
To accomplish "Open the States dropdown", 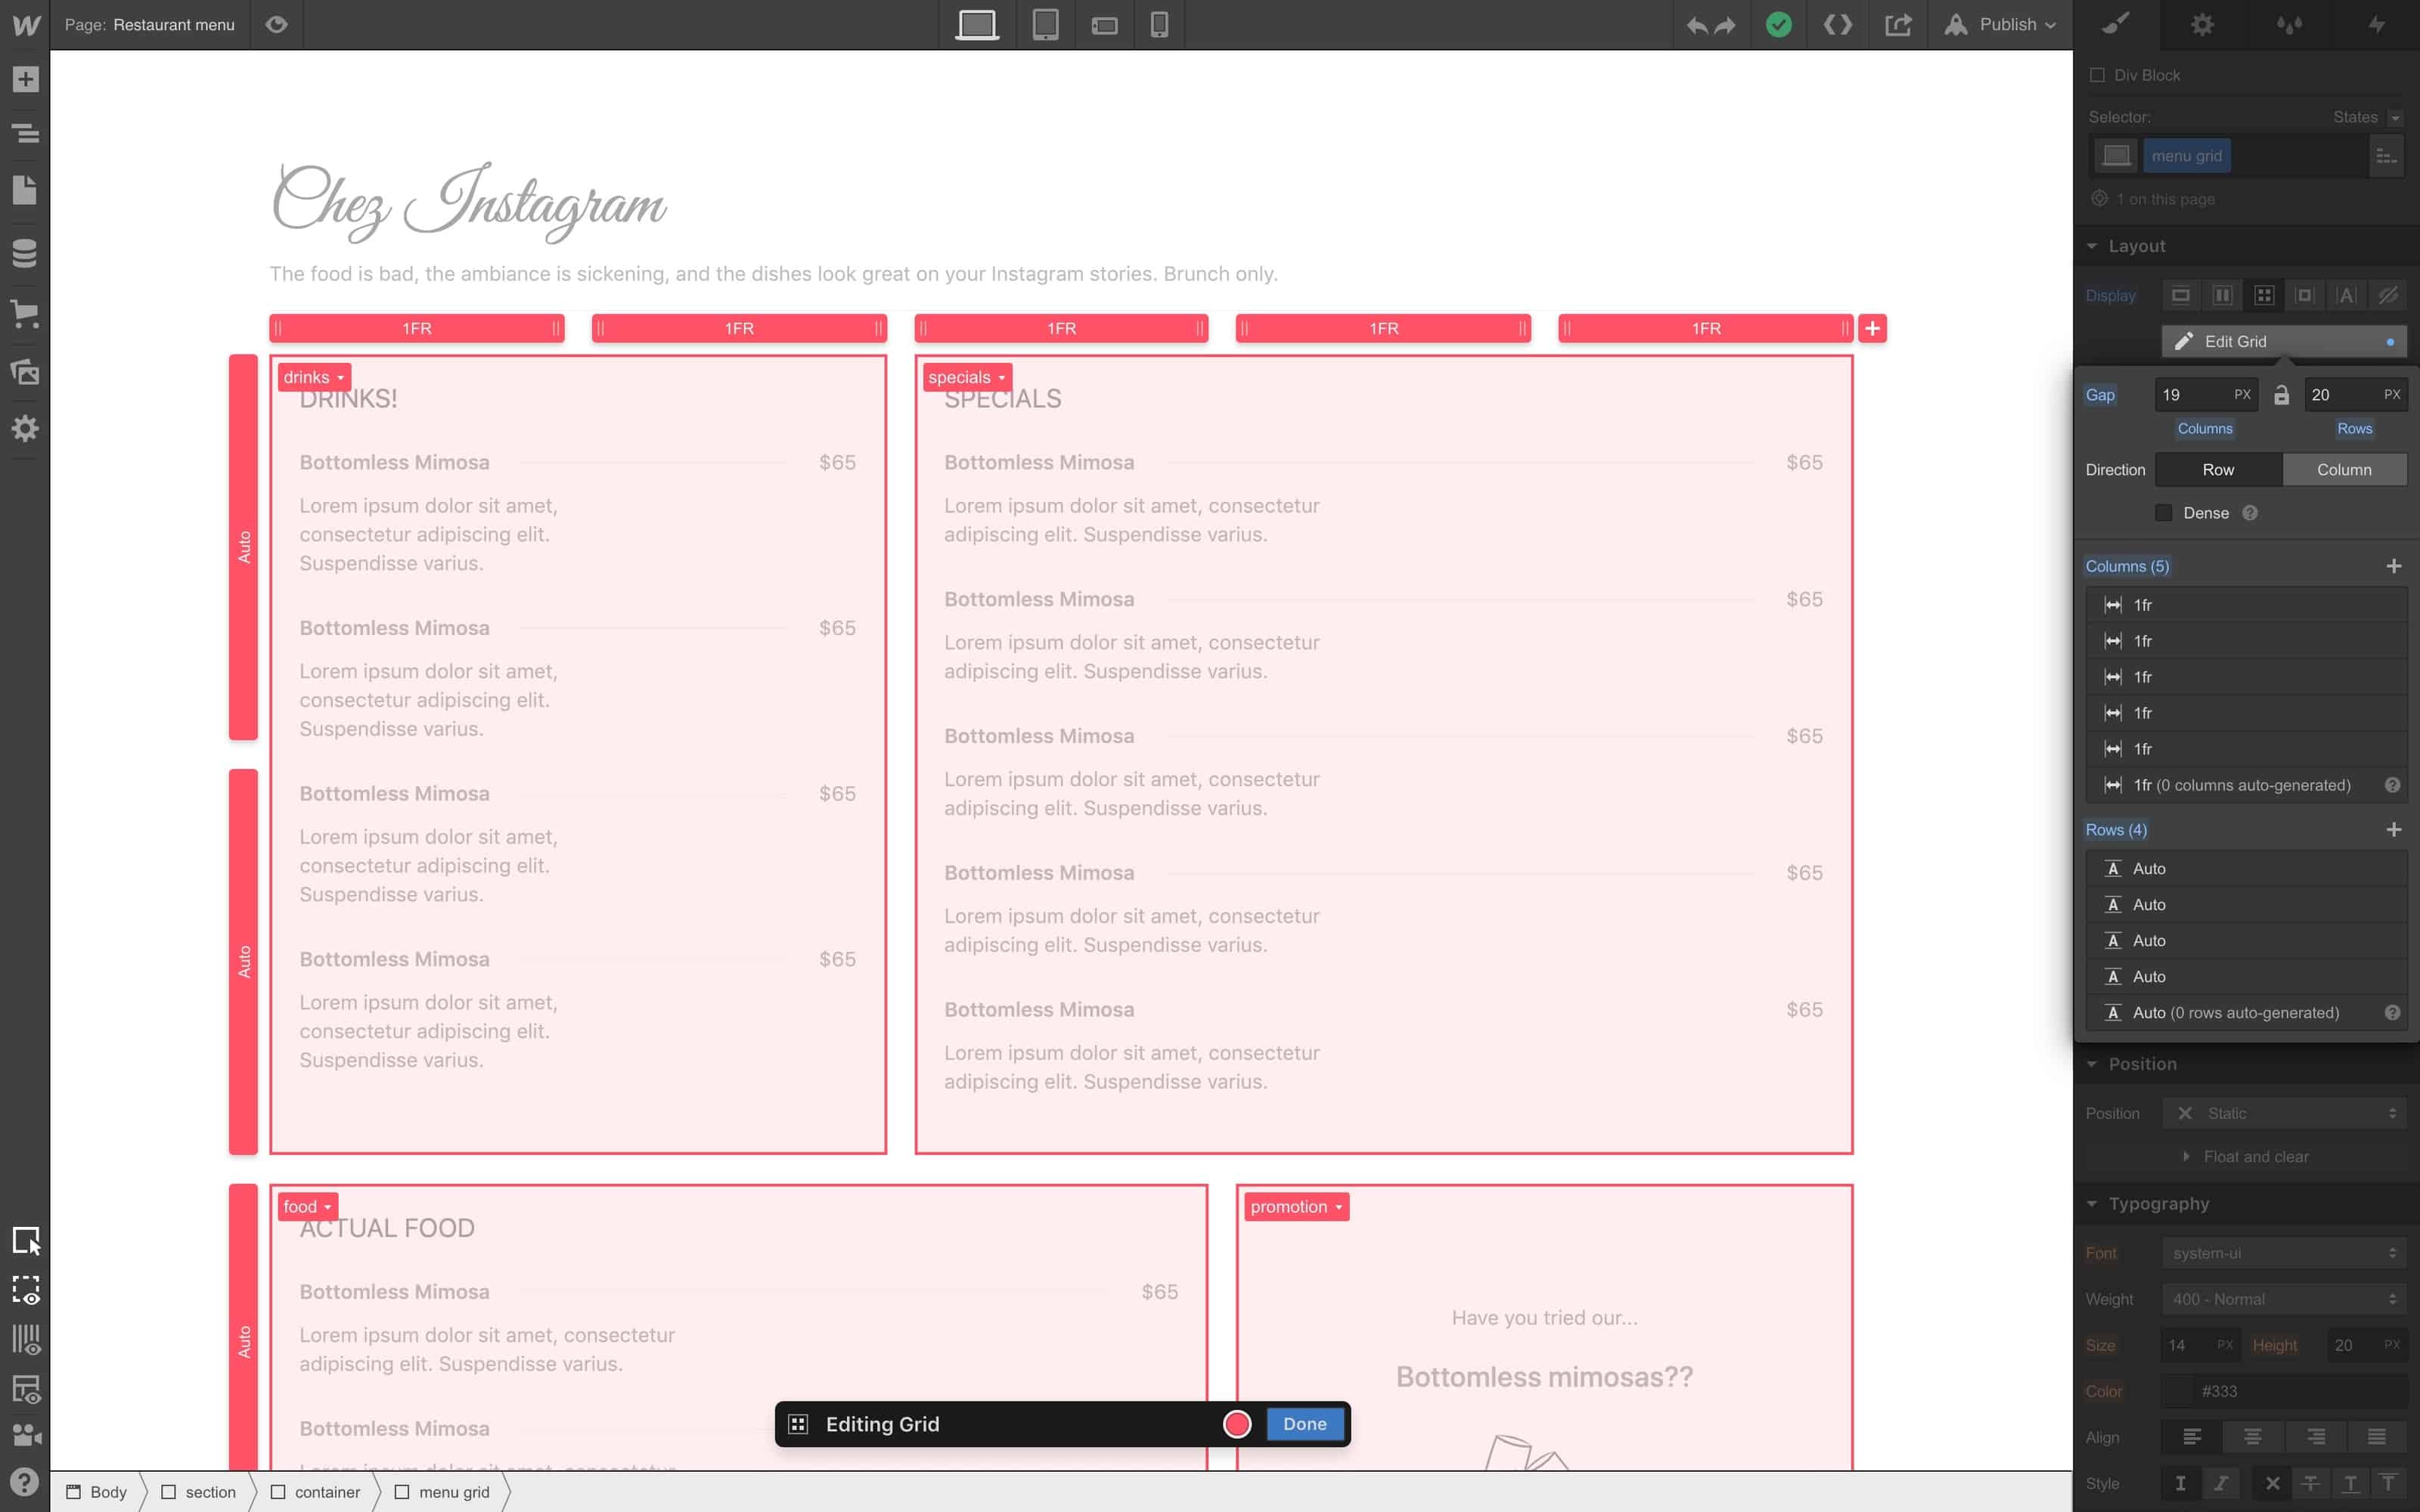I will (2363, 117).
